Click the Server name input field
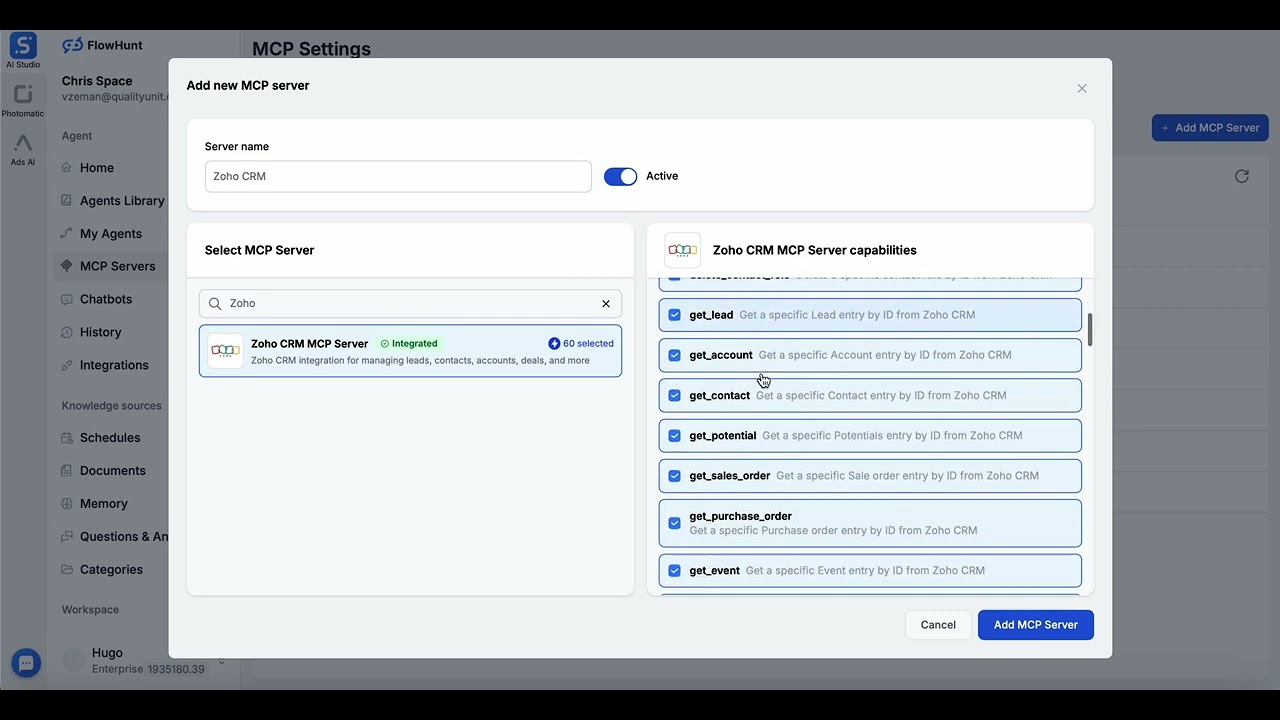The height and width of the screenshot is (720, 1280). pos(398,176)
